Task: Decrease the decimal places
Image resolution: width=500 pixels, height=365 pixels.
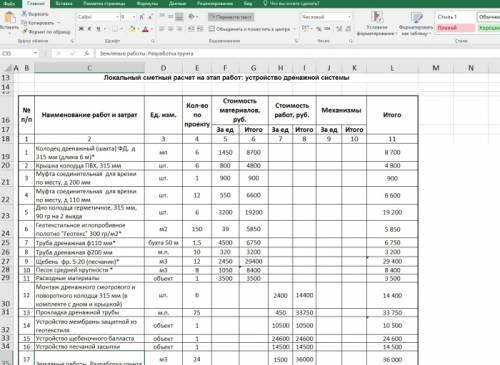Action: [x=348, y=29]
